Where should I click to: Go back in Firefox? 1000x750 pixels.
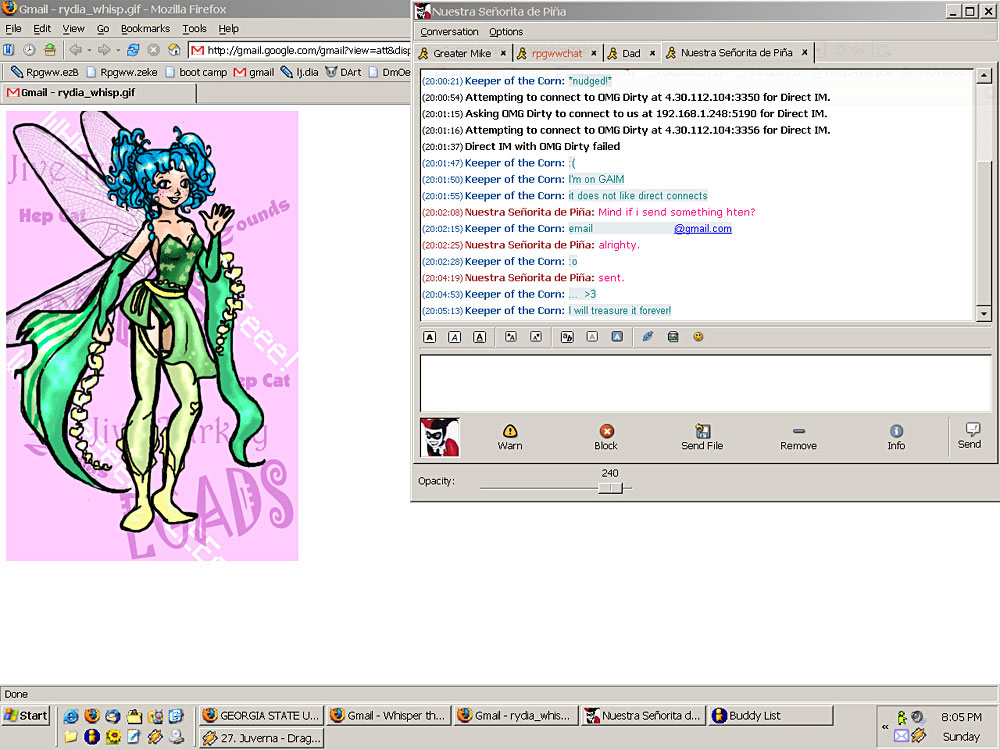click(76, 50)
